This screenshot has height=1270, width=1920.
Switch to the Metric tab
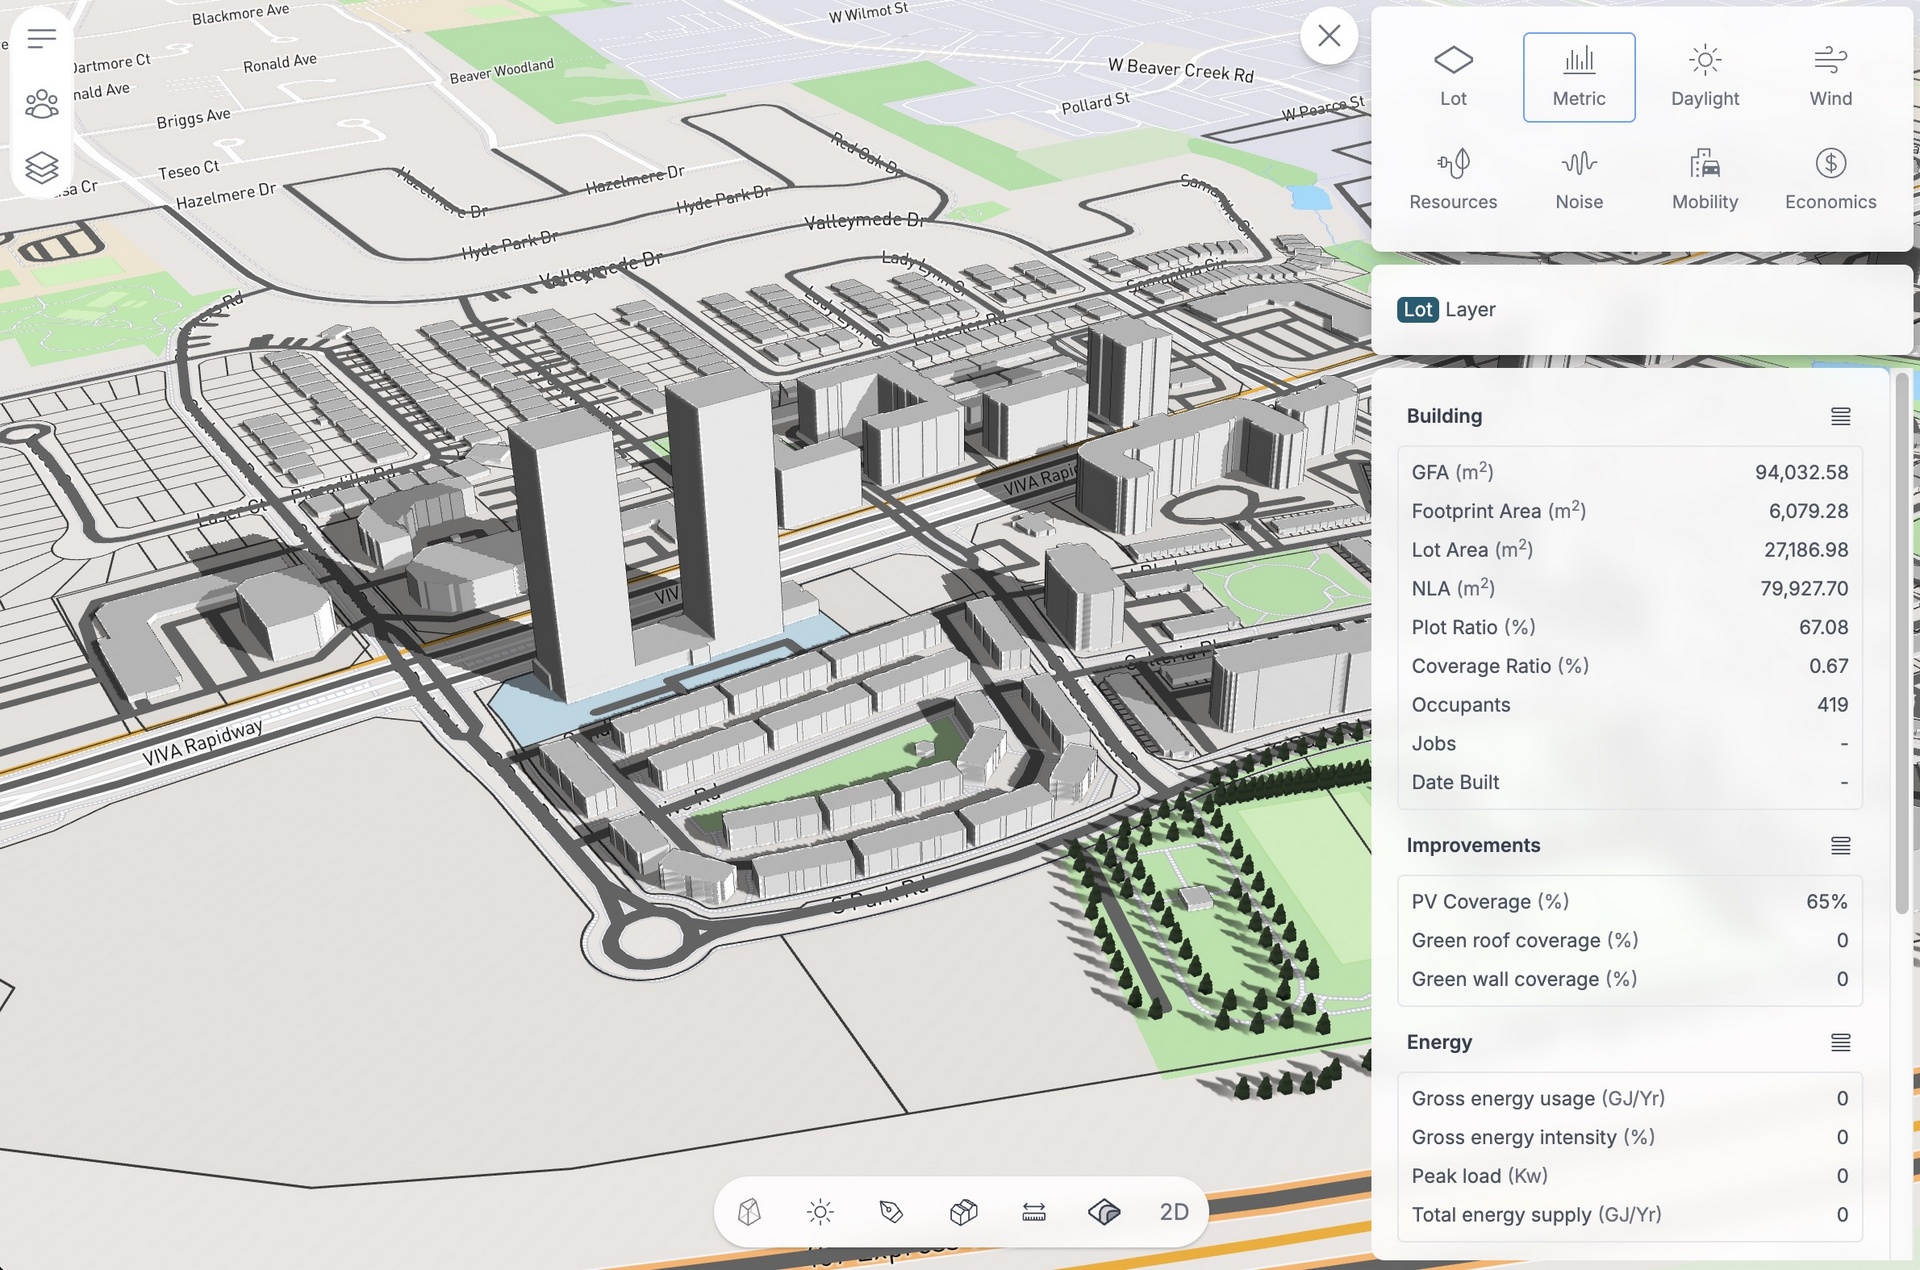(x=1579, y=75)
